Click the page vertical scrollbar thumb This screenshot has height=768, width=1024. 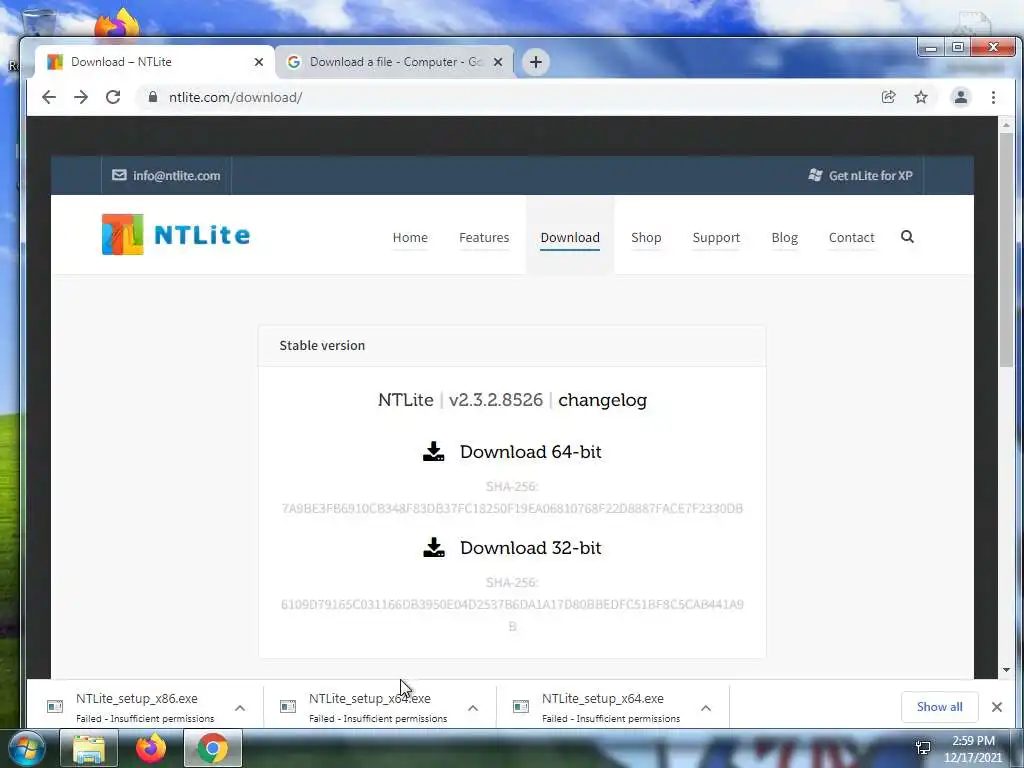tap(1006, 248)
